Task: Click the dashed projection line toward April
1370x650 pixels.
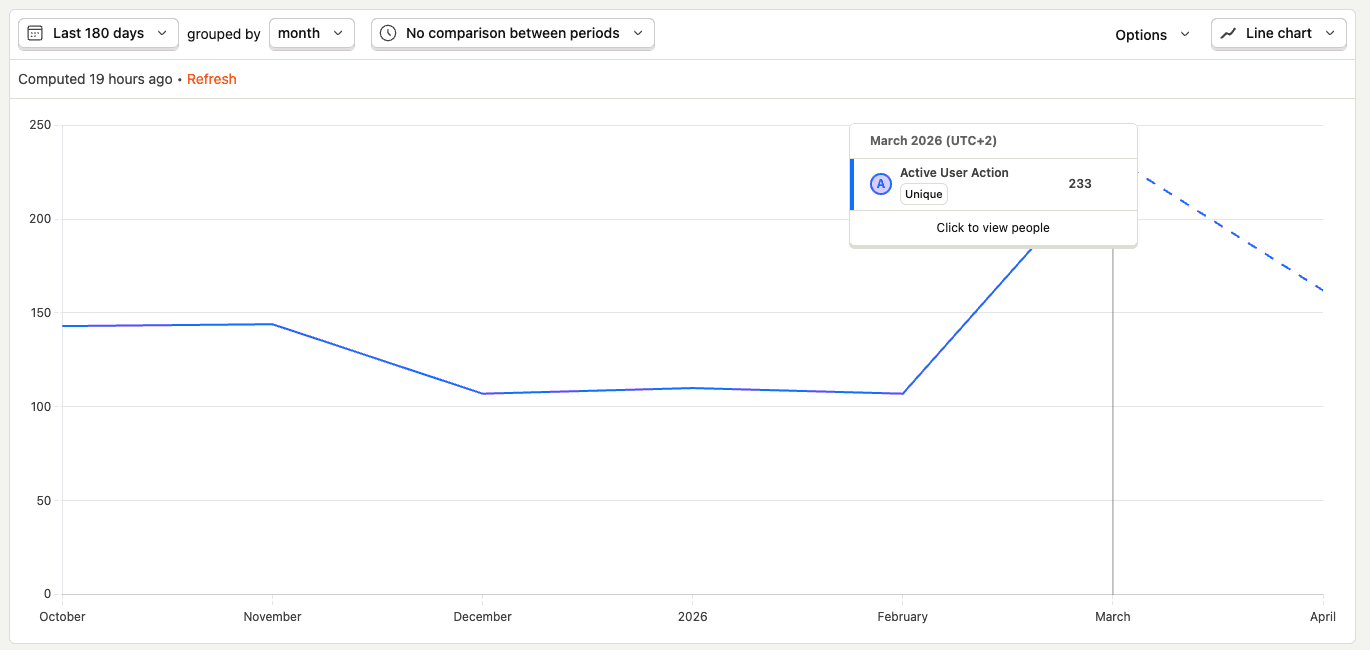Action: point(1230,235)
